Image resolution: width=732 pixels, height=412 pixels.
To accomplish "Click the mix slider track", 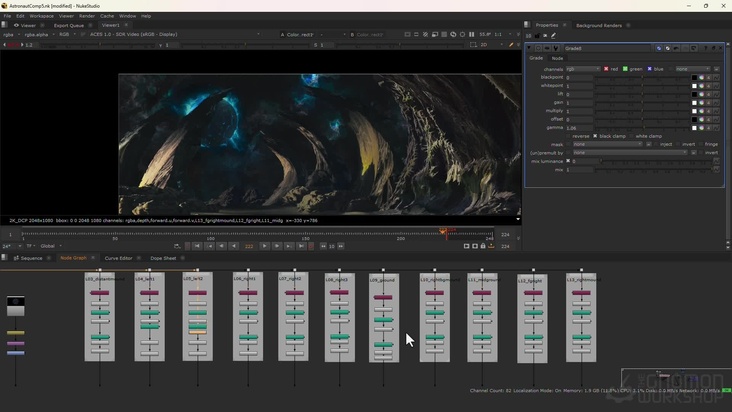I will coord(654,170).
